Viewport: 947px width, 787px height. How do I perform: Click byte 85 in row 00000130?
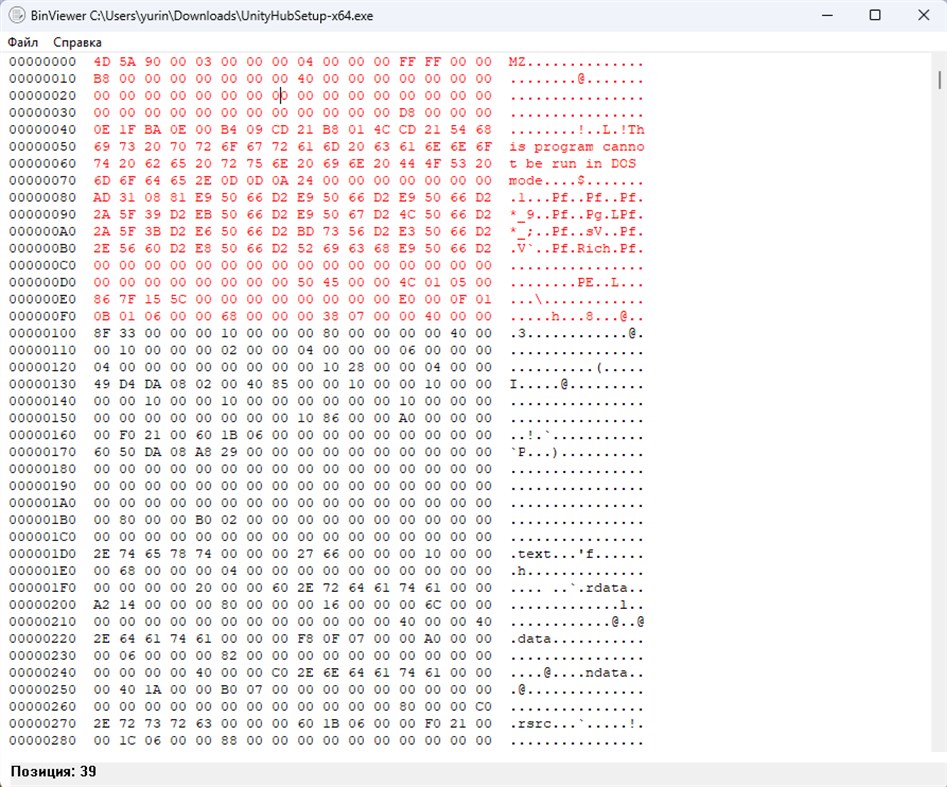point(280,384)
